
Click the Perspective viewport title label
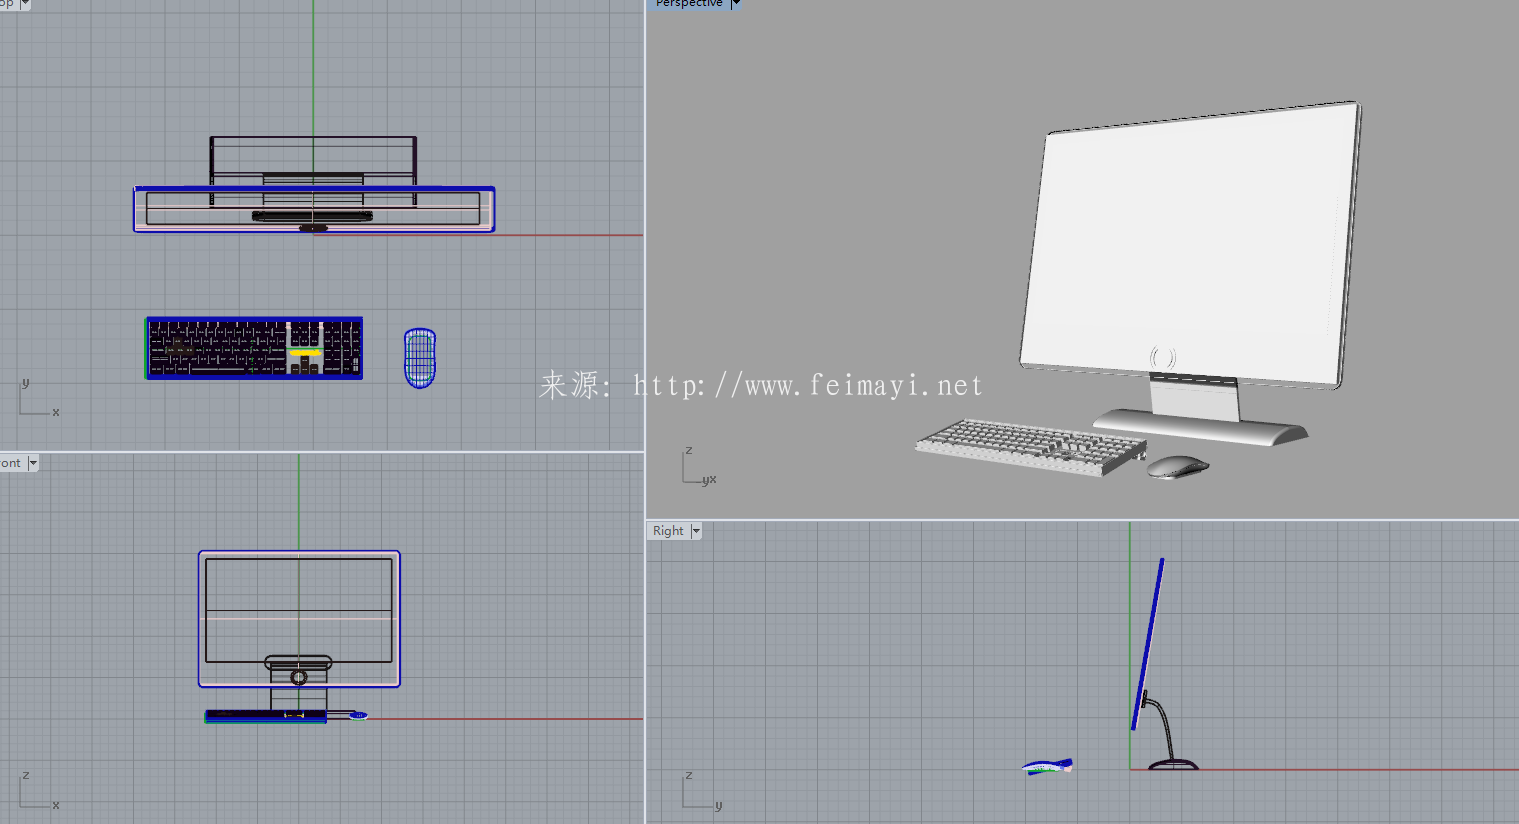point(688,4)
